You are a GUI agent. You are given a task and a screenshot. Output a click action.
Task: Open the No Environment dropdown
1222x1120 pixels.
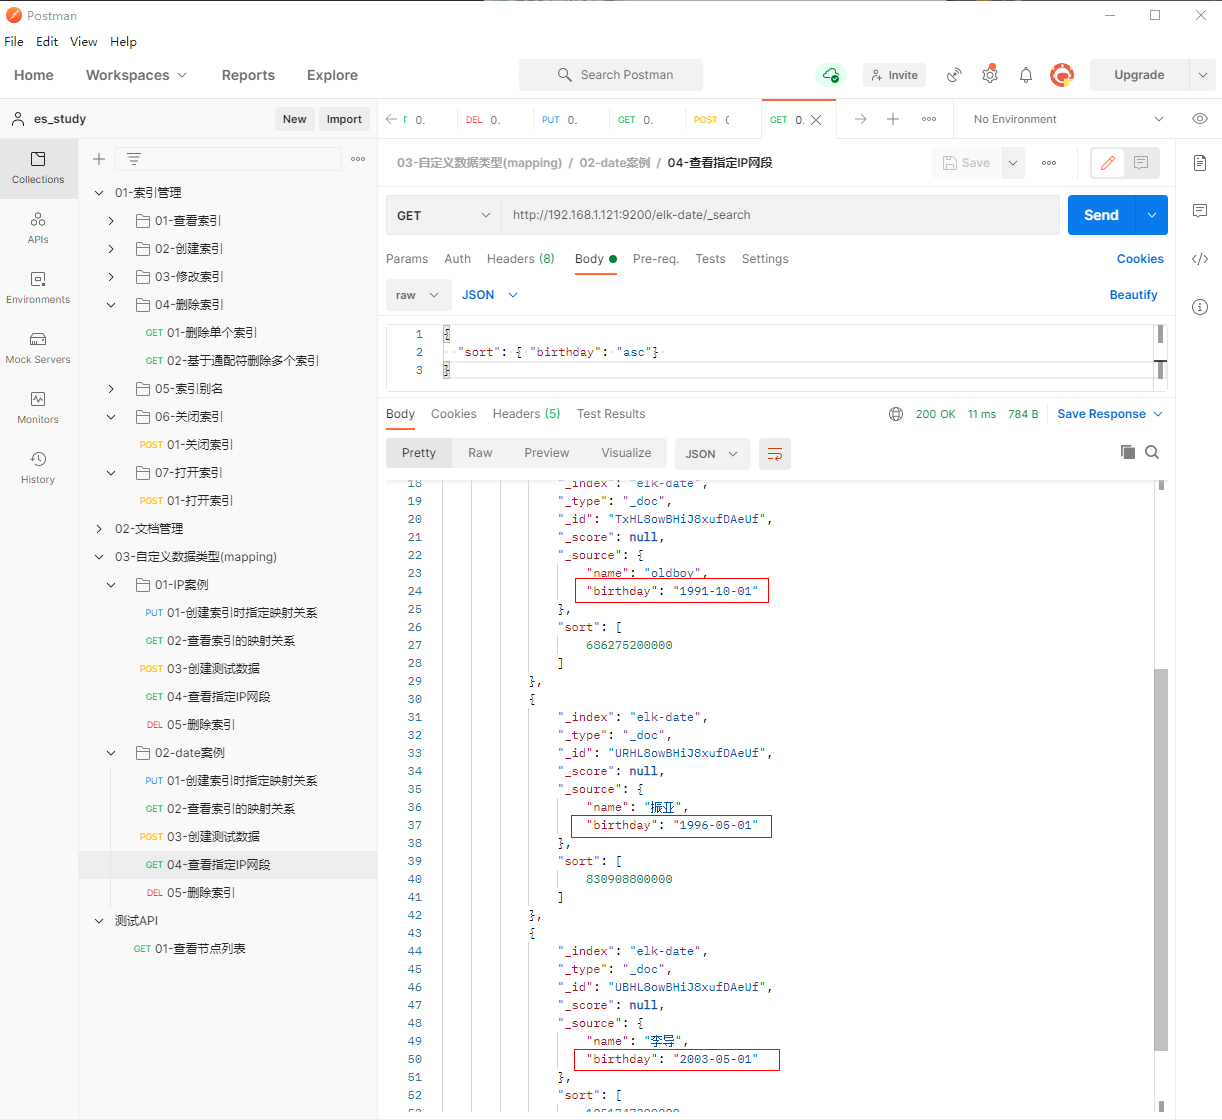1067,119
